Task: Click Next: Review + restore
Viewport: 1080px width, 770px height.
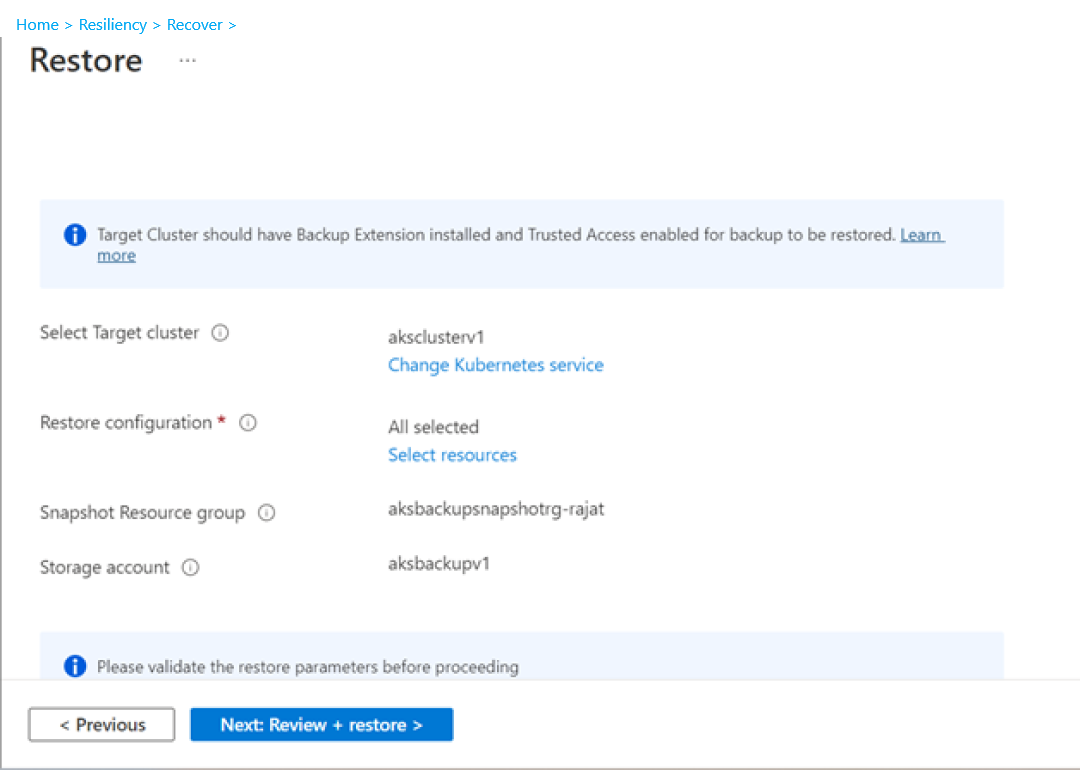Action: (321, 724)
